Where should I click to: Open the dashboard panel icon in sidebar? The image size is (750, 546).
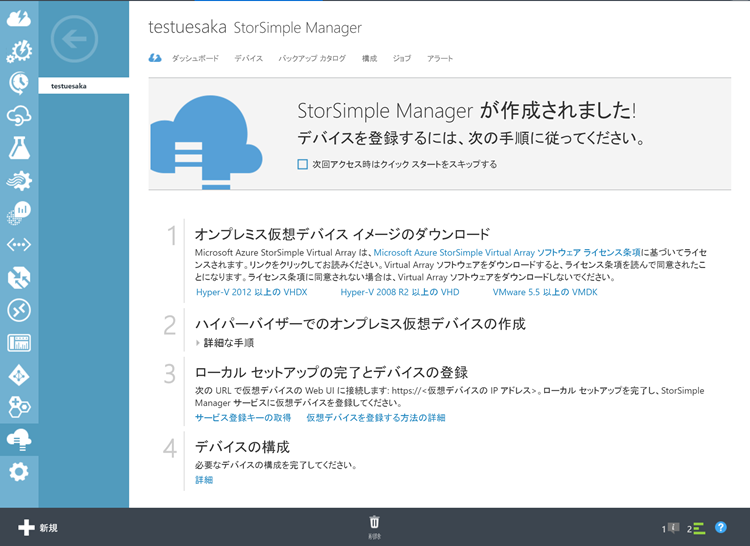[19, 343]
